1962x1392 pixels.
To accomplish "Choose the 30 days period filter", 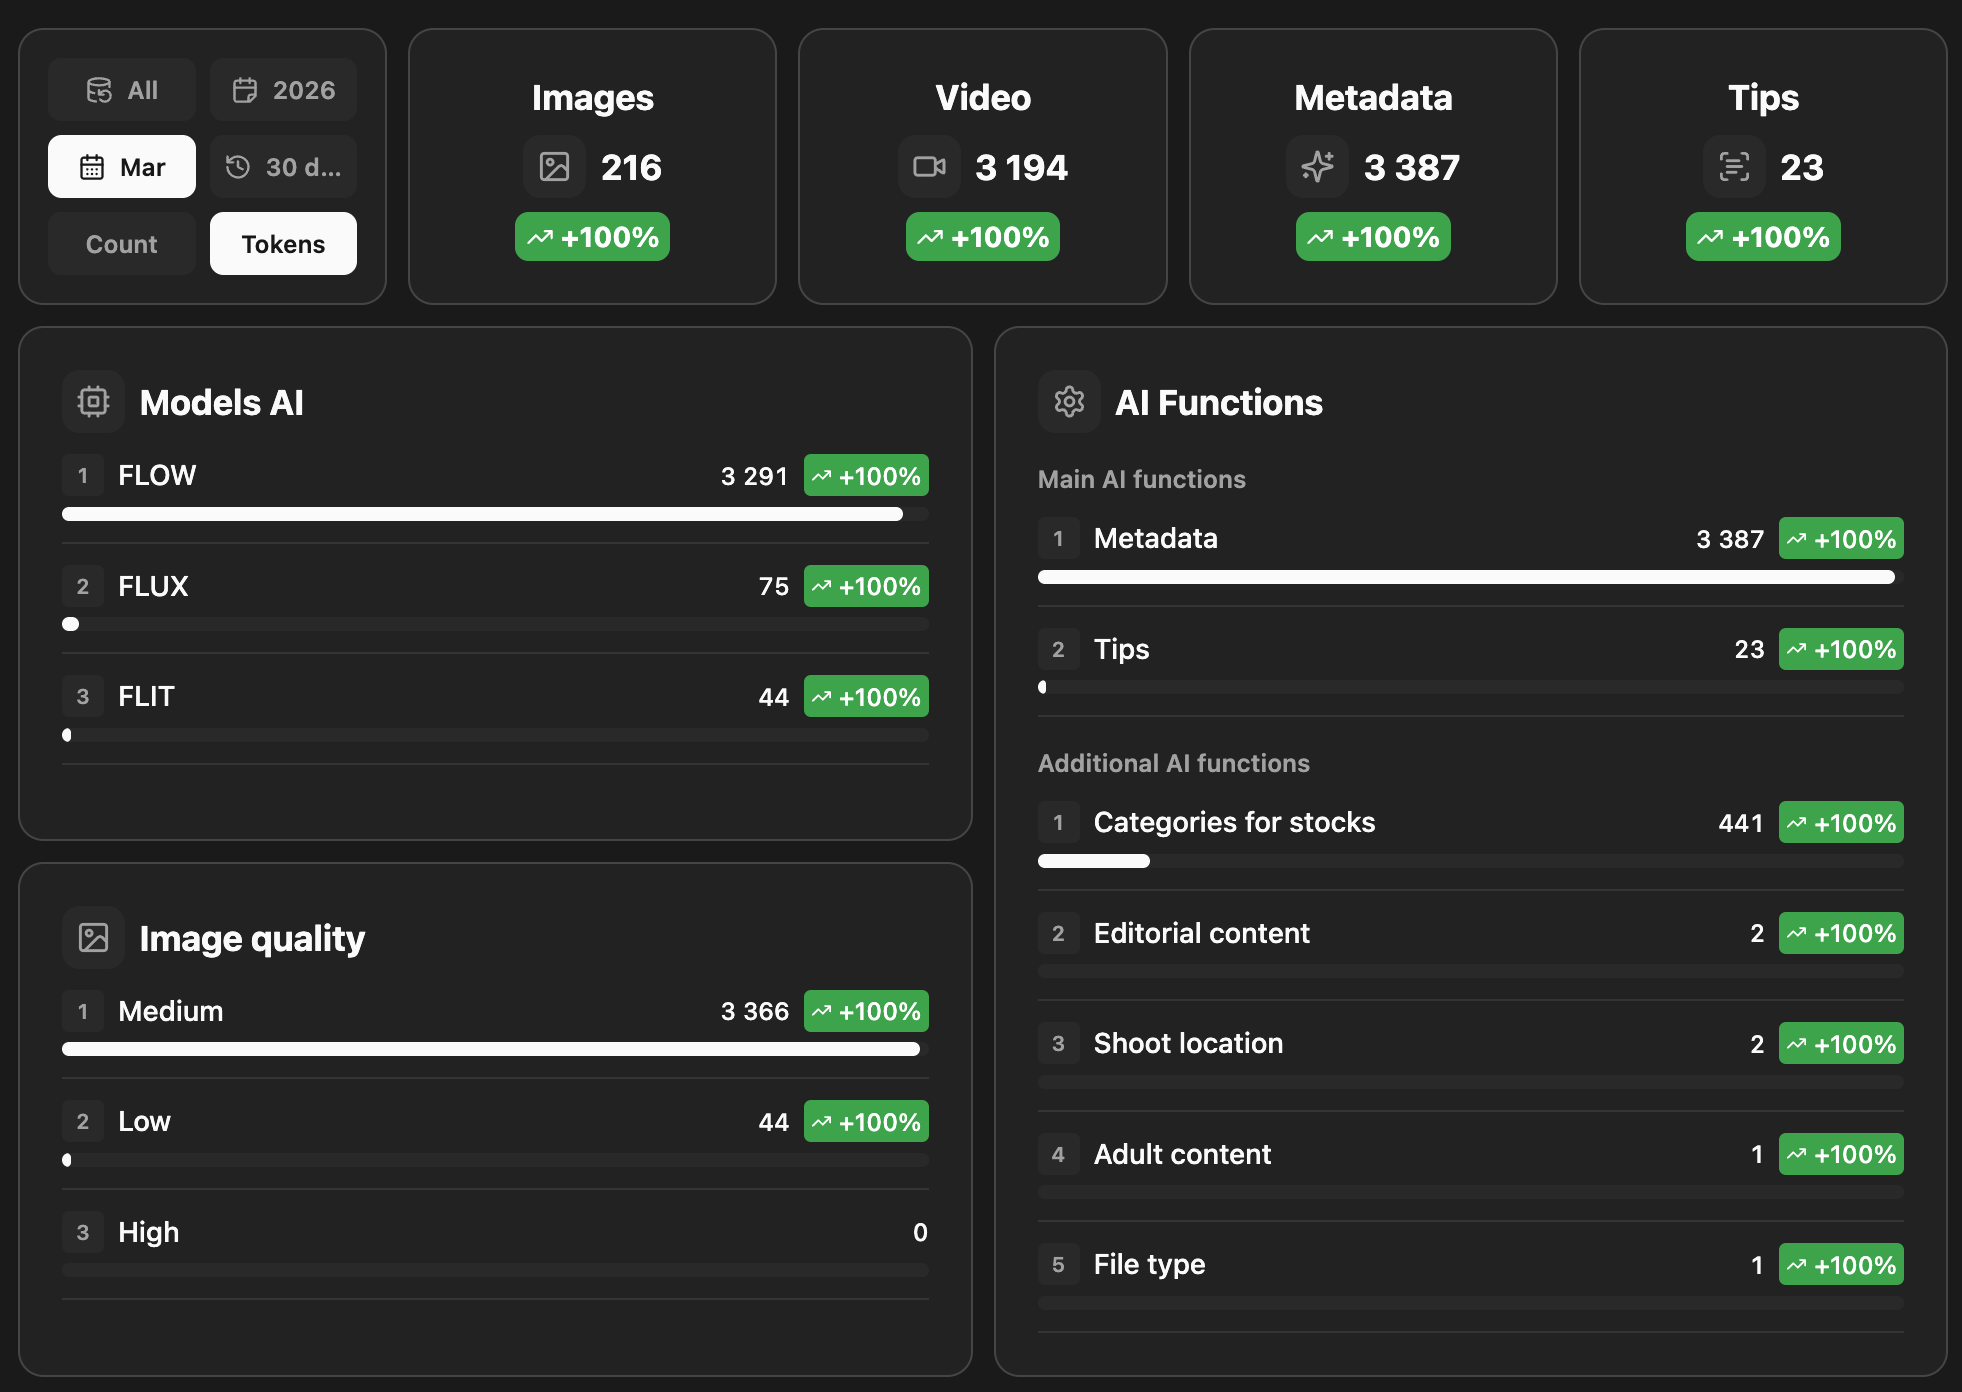I will (283, 167).
